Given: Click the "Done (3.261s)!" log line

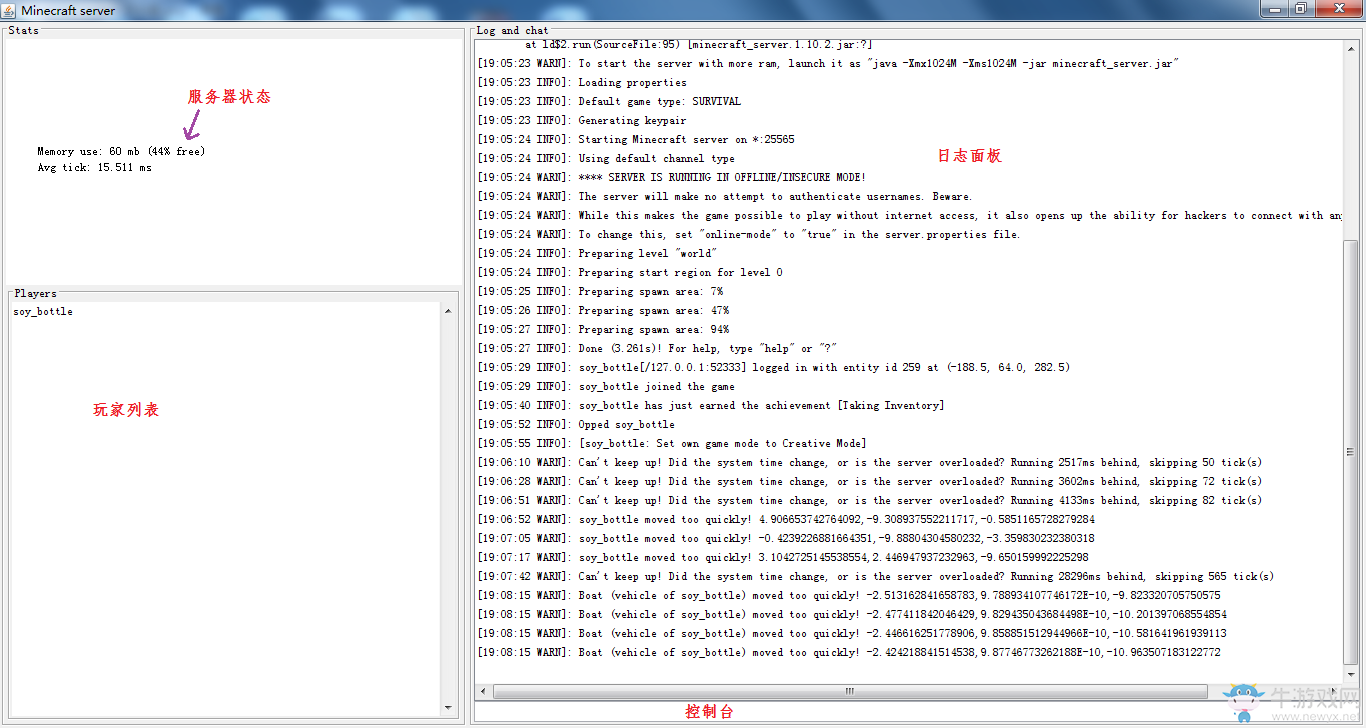Looking at the screenshot, I should coord(657,349).
